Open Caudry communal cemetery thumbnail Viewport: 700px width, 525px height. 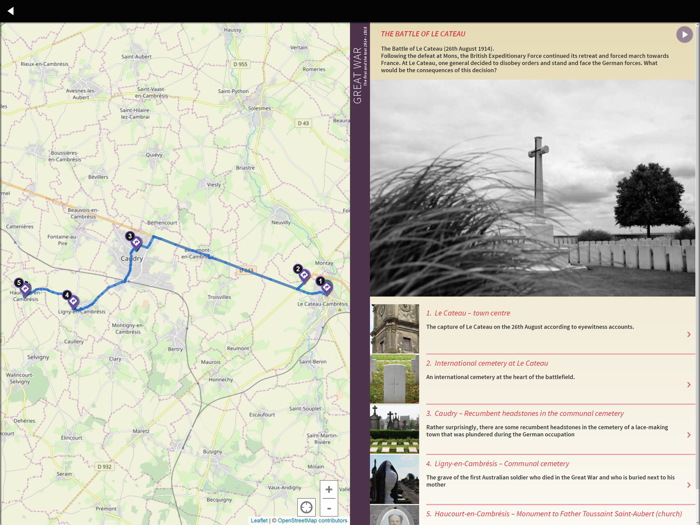[395, 429]
